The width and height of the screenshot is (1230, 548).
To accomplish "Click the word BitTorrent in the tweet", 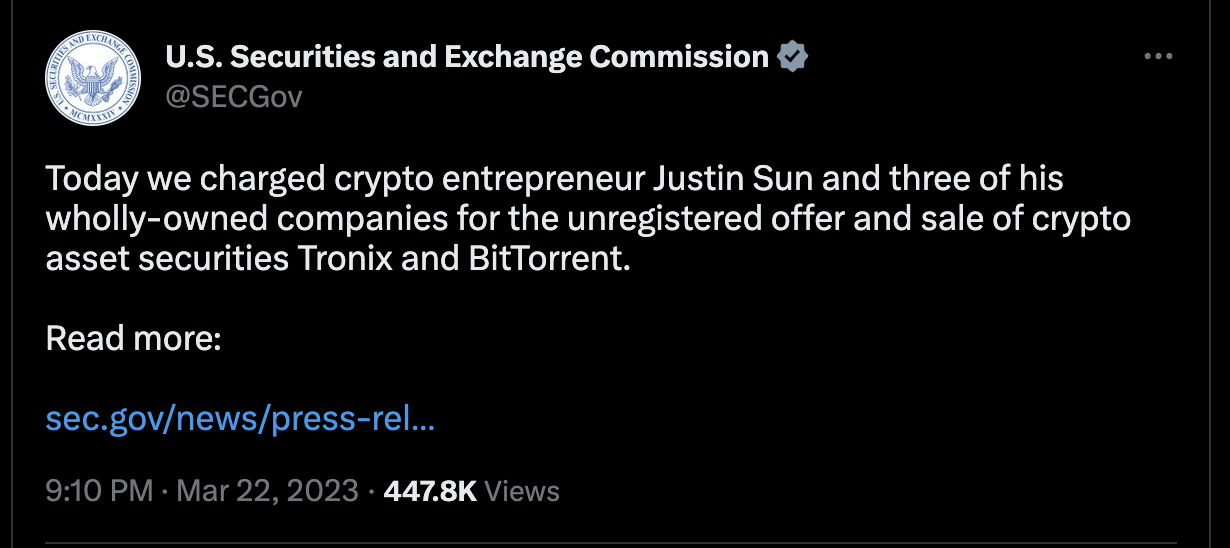I will click(x=535, y=258).
